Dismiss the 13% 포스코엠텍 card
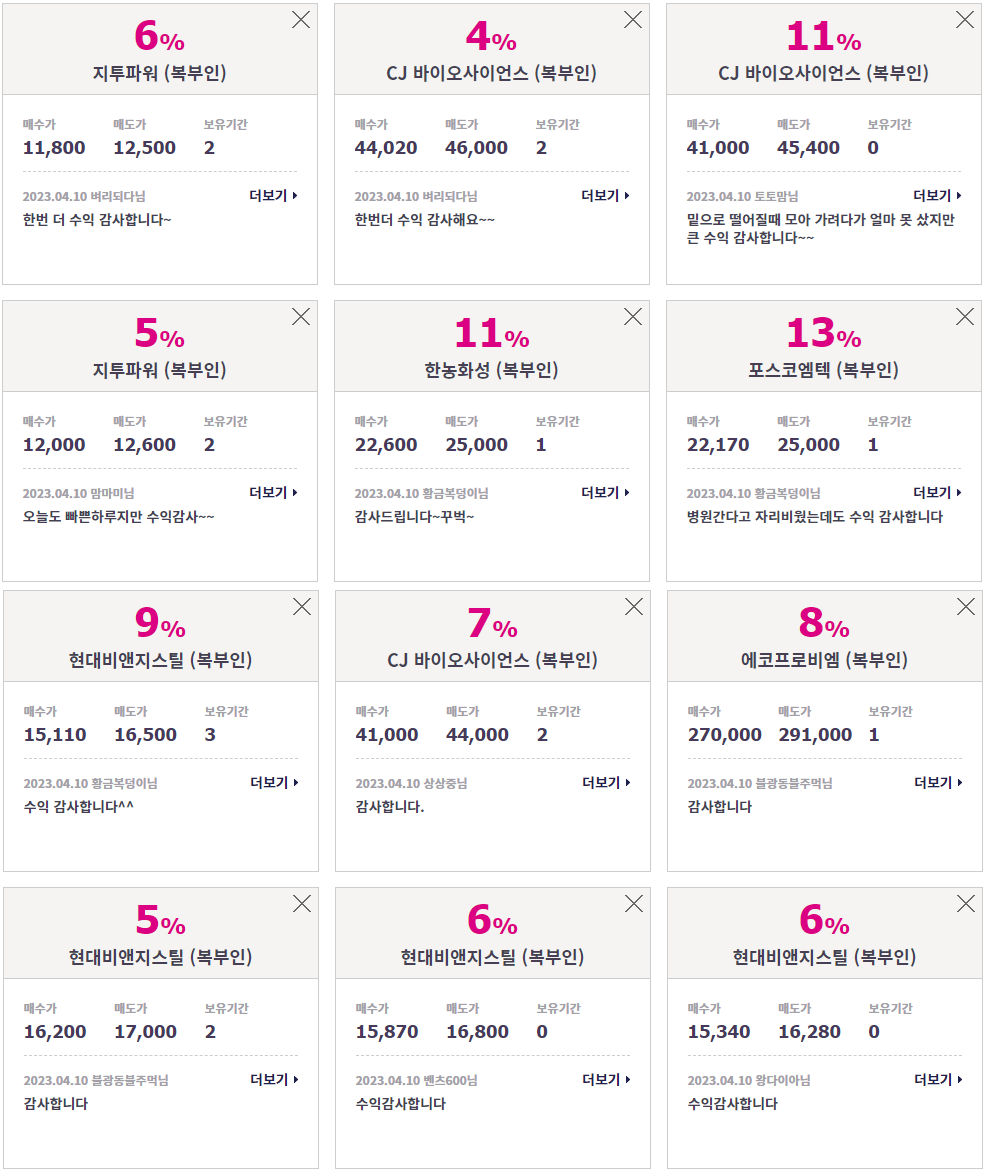The image size is (987, 1174). 965,317
